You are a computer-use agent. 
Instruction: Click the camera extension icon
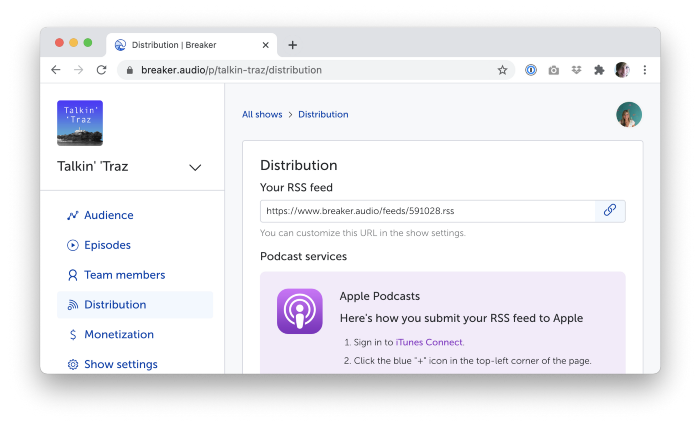pyautogui.click(x=554, y=70)
